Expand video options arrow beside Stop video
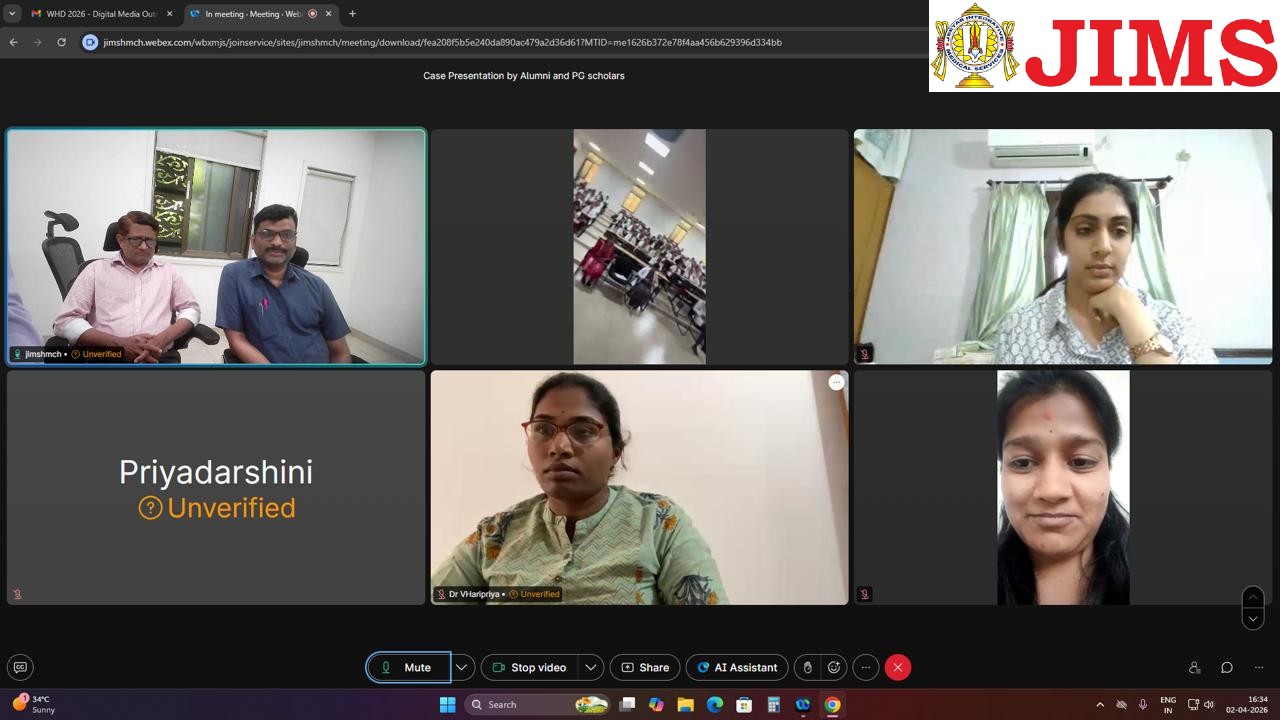Viewport: 1280px width, 720px height. pyautogui.click(x=591, y=667)
